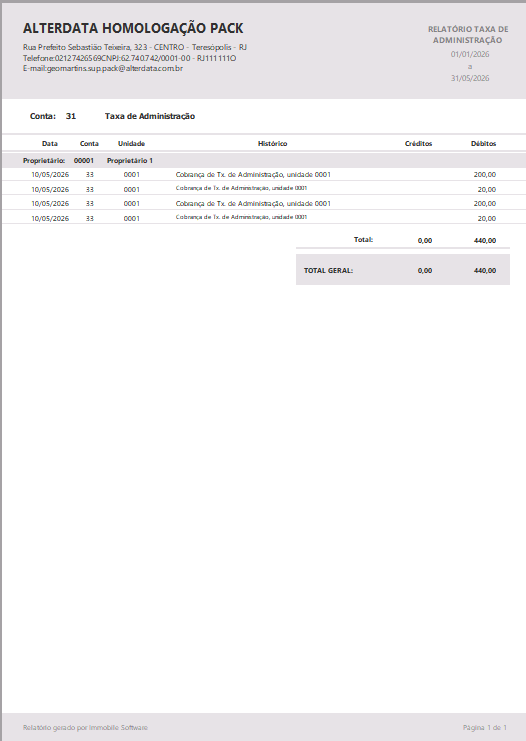
Task: Click the TOTAL GERAL: label
Action: coord(328,271)
